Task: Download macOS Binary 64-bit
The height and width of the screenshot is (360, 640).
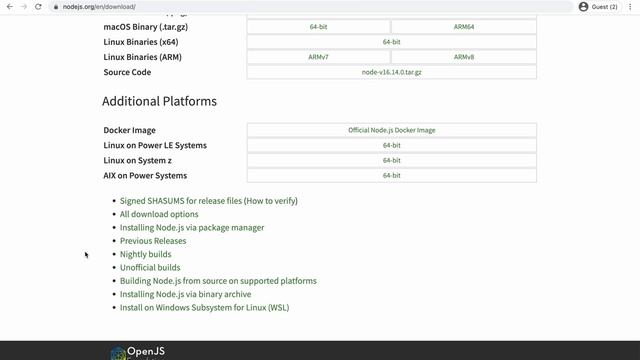Action: [x=318, y=27]
